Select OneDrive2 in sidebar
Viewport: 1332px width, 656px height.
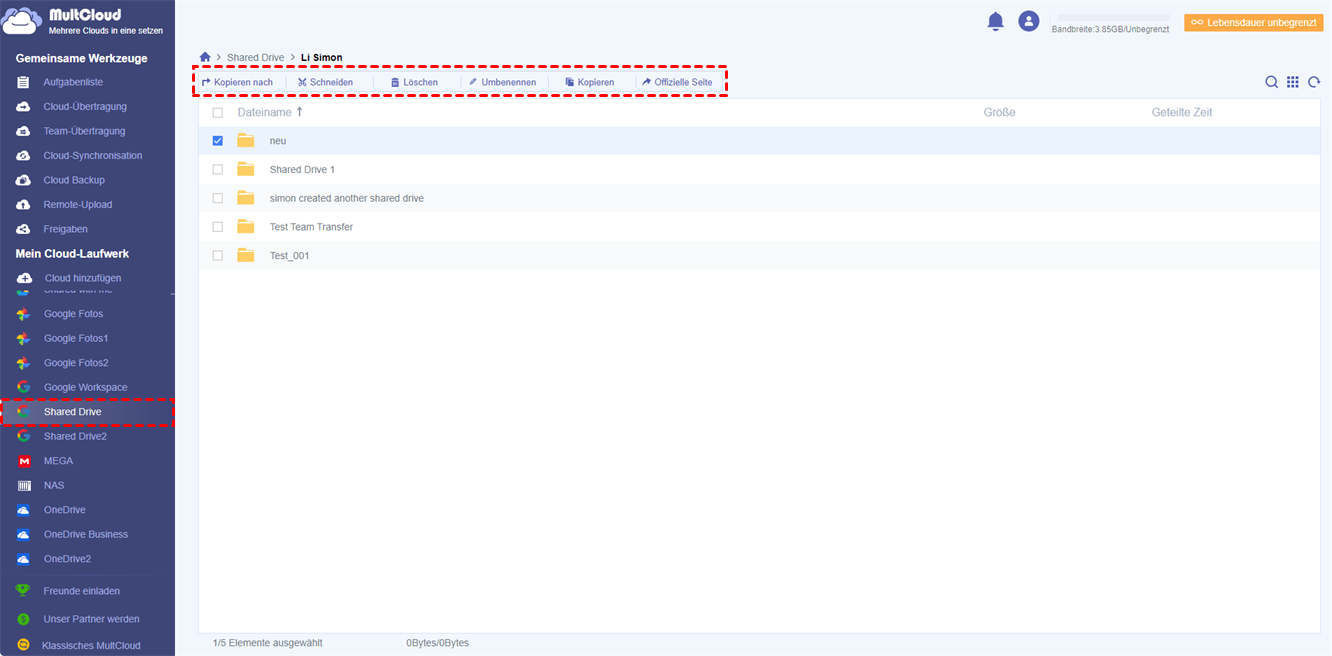click(68, 559)
